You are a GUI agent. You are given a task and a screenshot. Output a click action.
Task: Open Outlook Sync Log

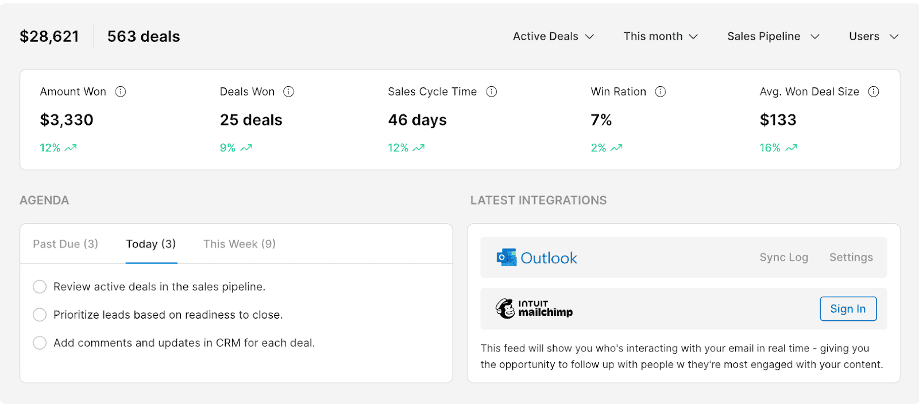point(784,258)
